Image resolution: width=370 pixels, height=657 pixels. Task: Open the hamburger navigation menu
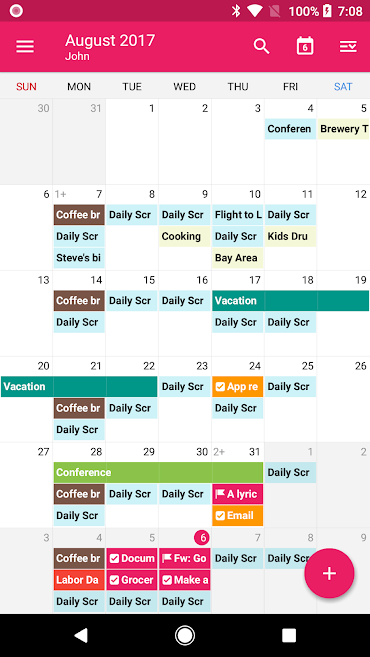(25, 46)
